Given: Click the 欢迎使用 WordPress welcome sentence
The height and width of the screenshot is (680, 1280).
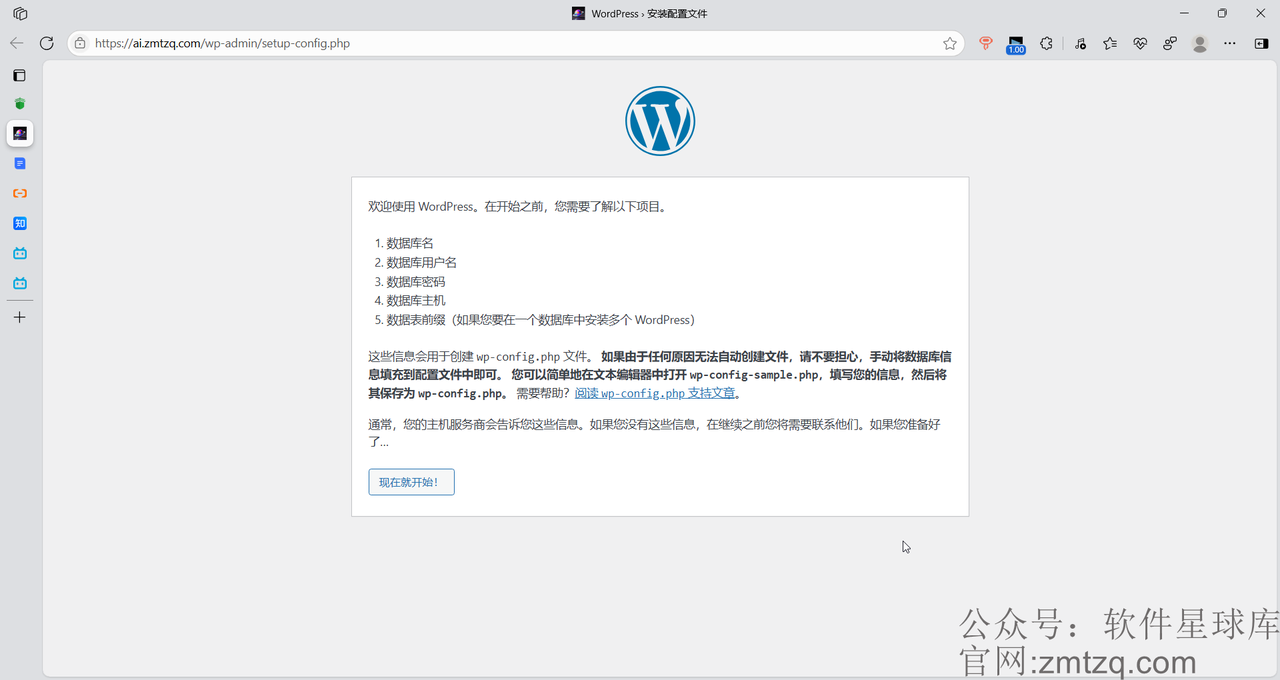Looking at the screenshot, I should pyautogui.click(x=517, y=207).
